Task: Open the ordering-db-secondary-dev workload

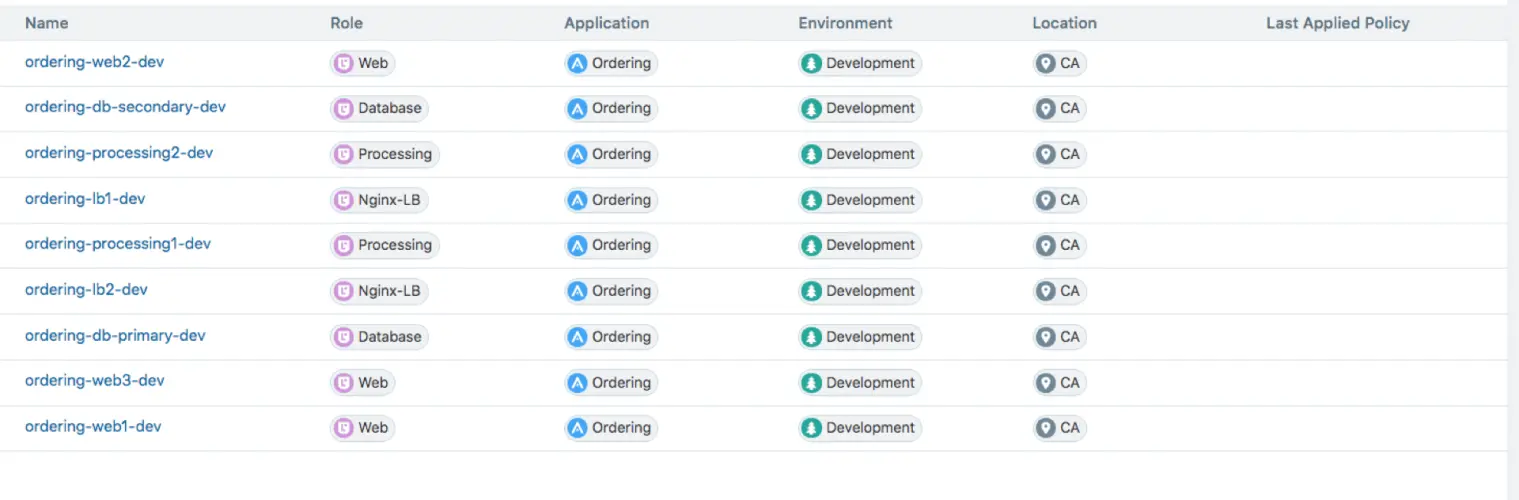Action: point(125,107)
